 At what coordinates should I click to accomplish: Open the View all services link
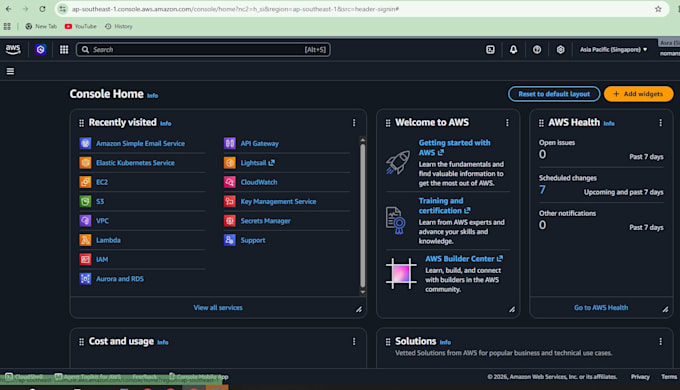tap(218, 308)
